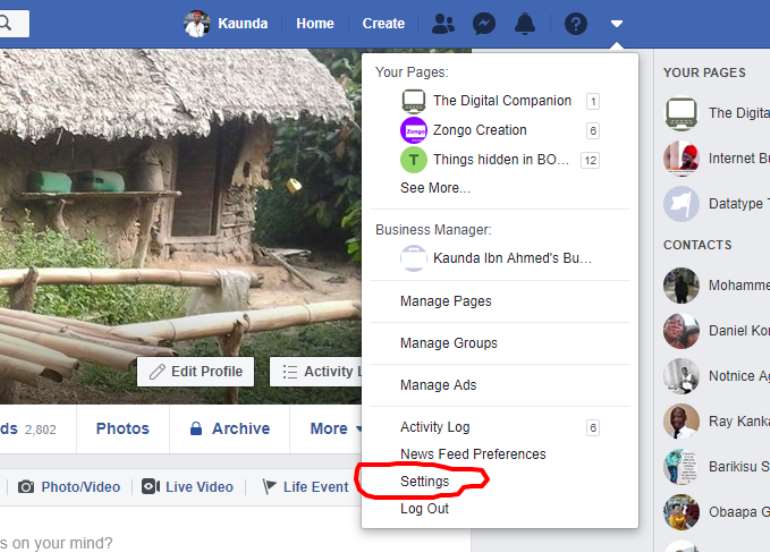Open the Photos tab

123,429
